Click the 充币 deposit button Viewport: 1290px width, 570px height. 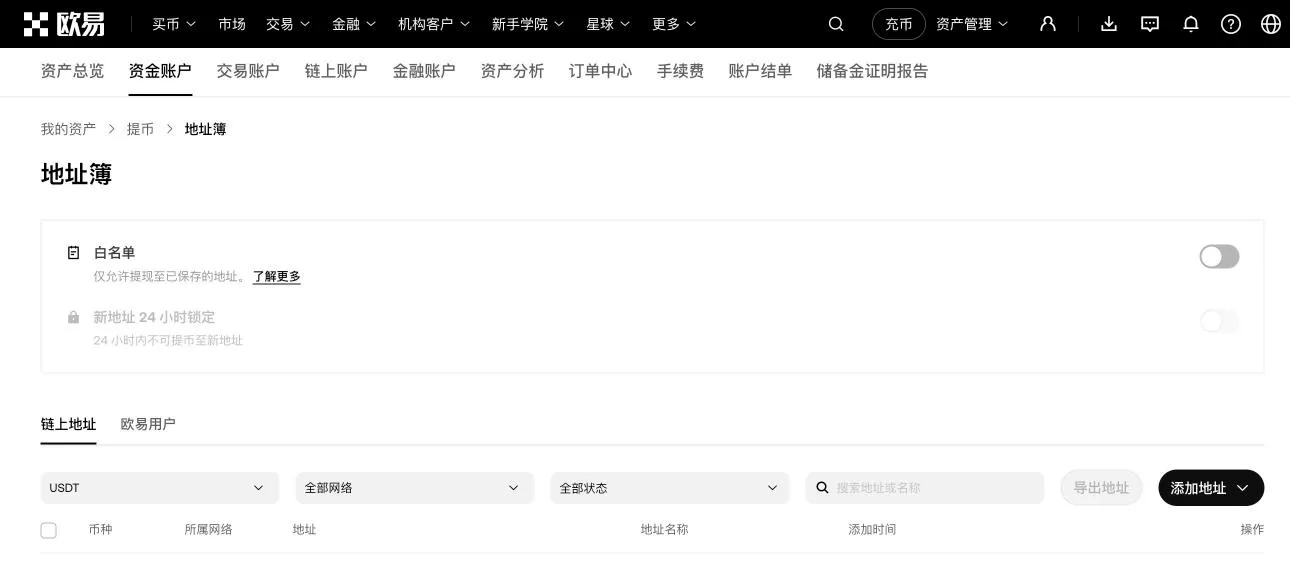(x=899, y=24)
